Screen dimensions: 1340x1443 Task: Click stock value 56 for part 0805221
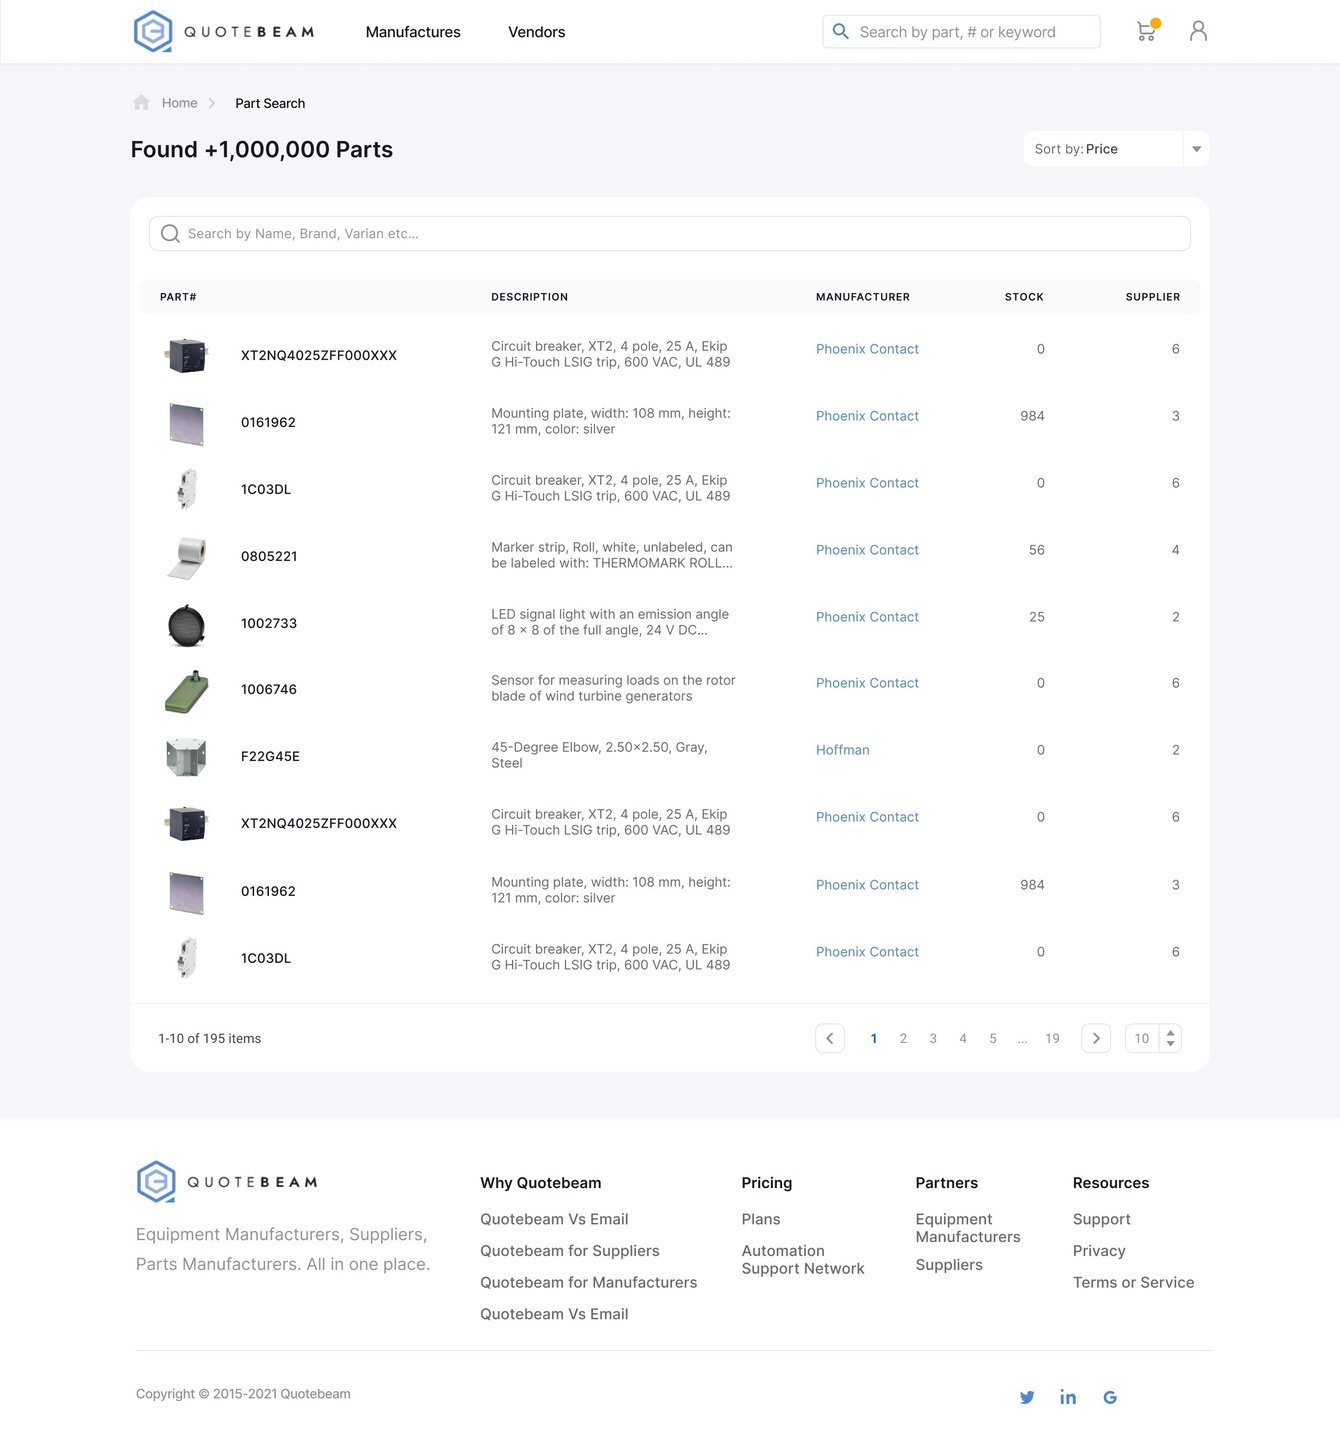(1037, 550)
